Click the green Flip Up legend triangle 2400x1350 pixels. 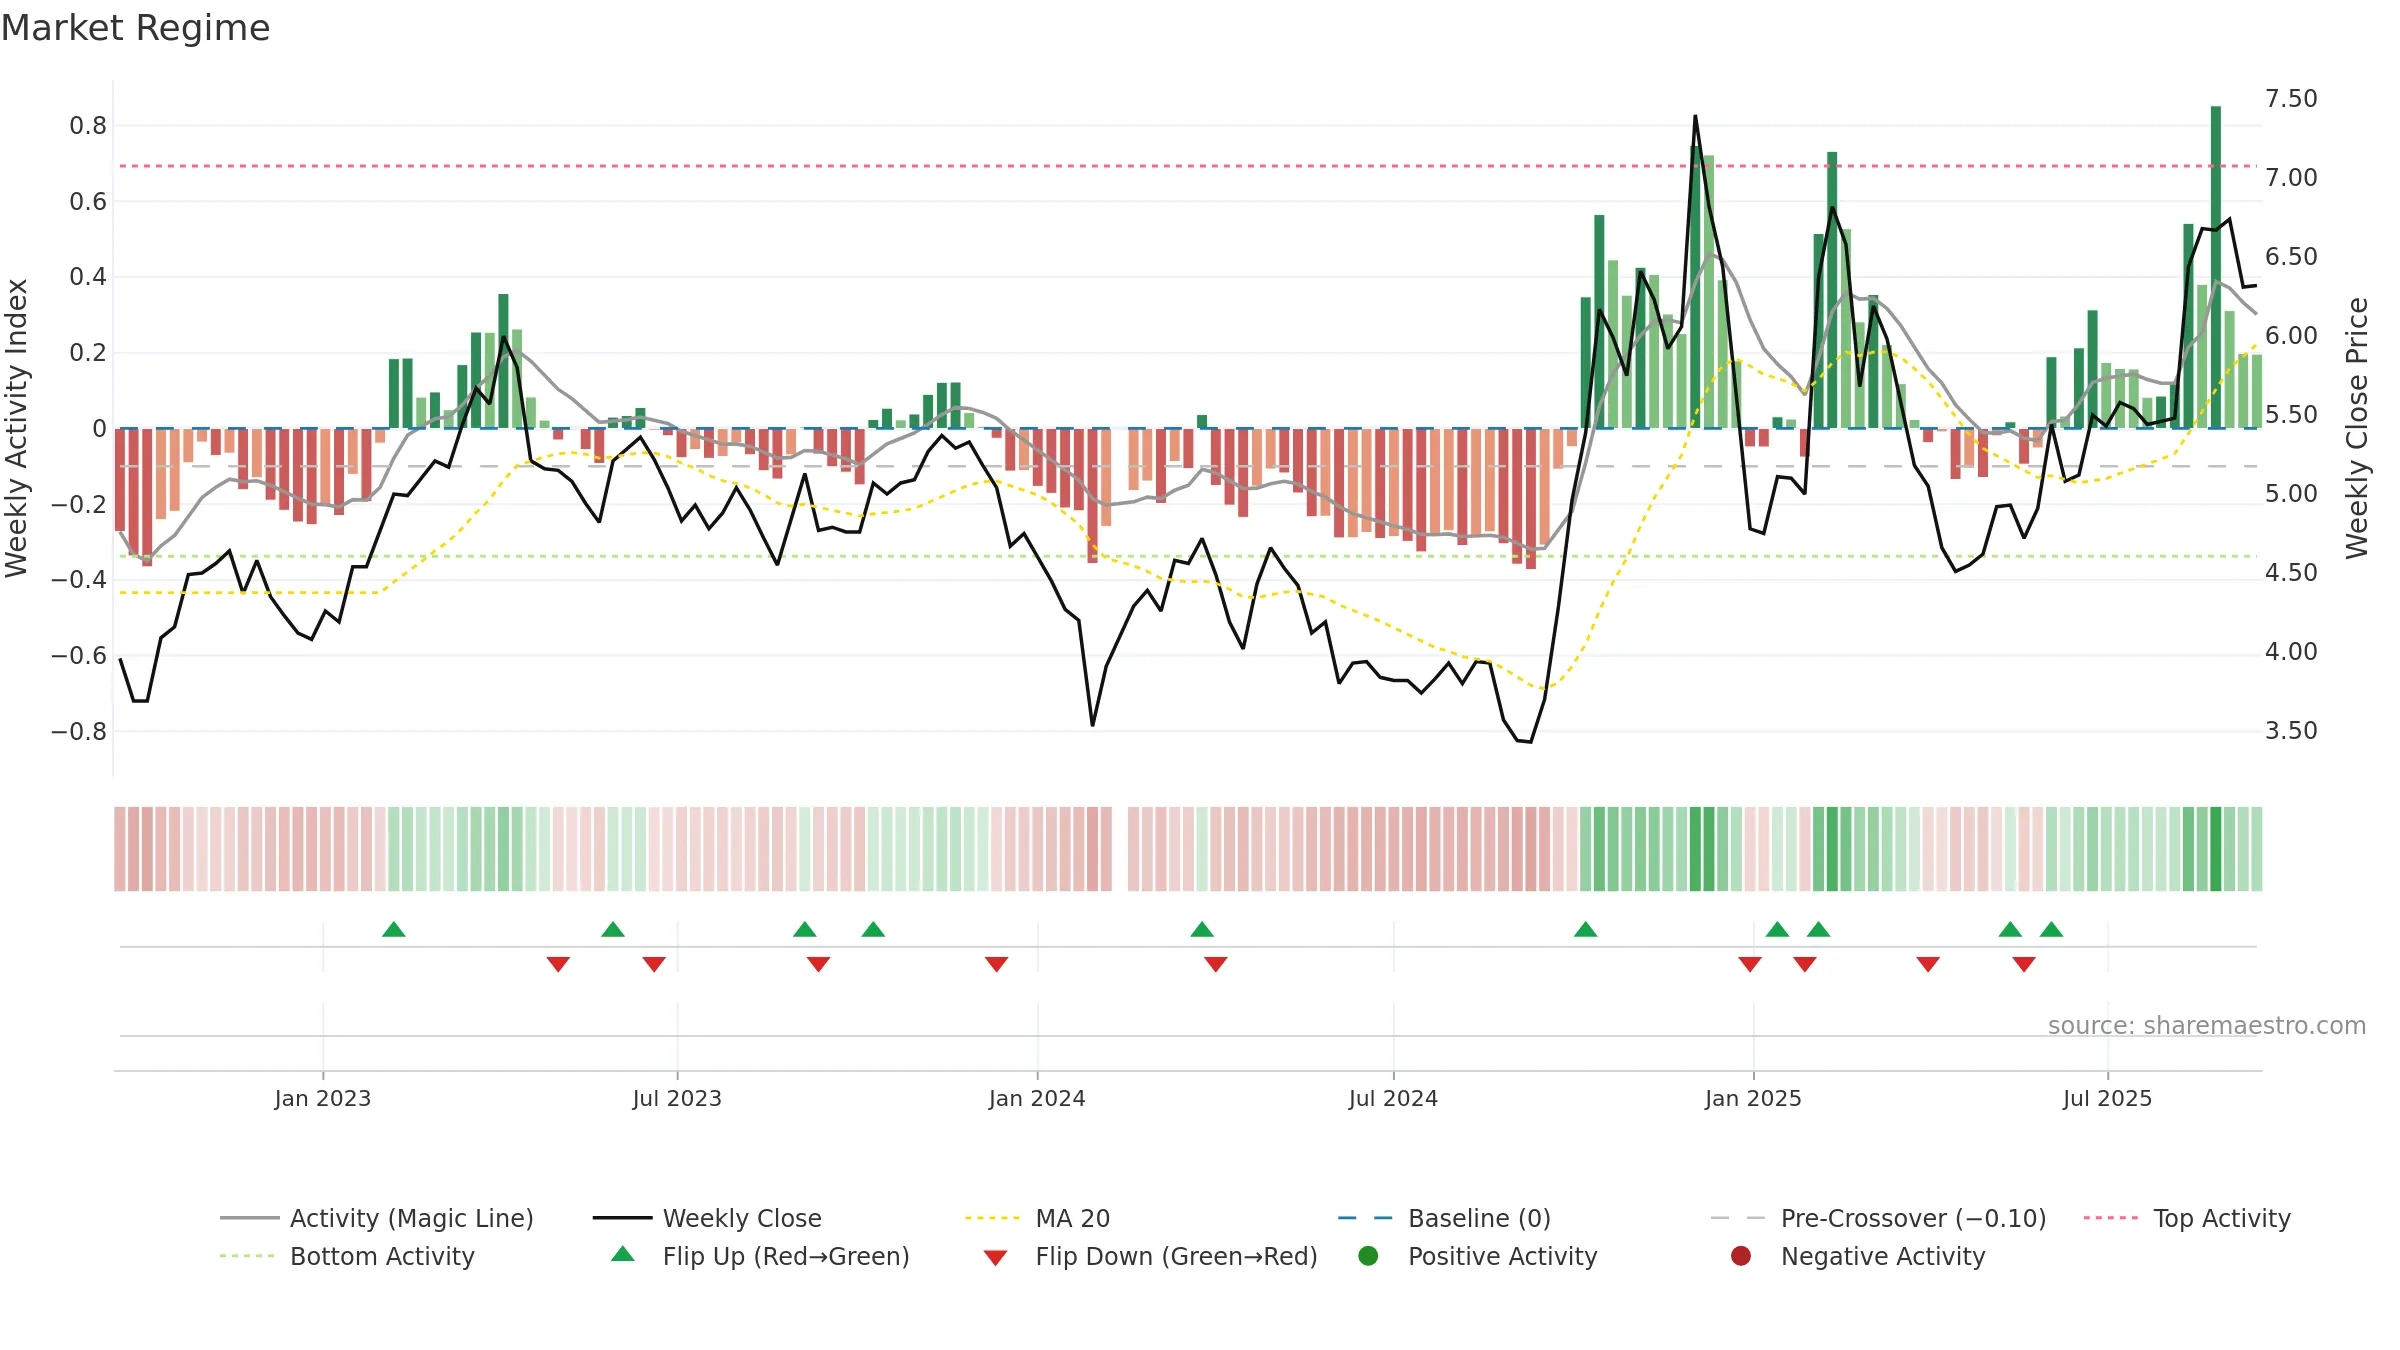coord(623,1254)
